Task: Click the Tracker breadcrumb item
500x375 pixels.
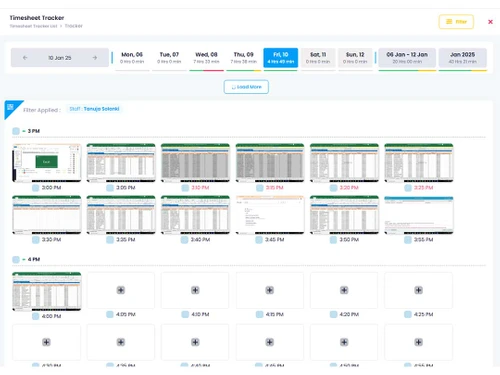Action: pyautogui.click(x=73, y=26)
